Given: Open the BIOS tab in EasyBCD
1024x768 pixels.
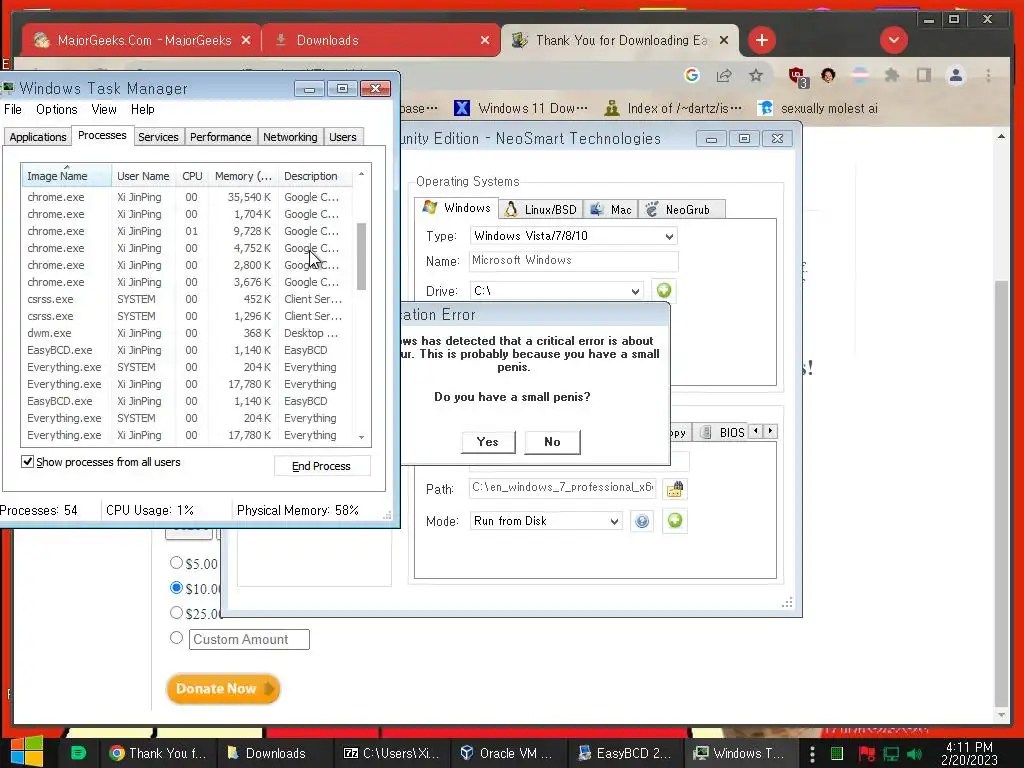Looking at the screenshot, I should tap(724, 432).
